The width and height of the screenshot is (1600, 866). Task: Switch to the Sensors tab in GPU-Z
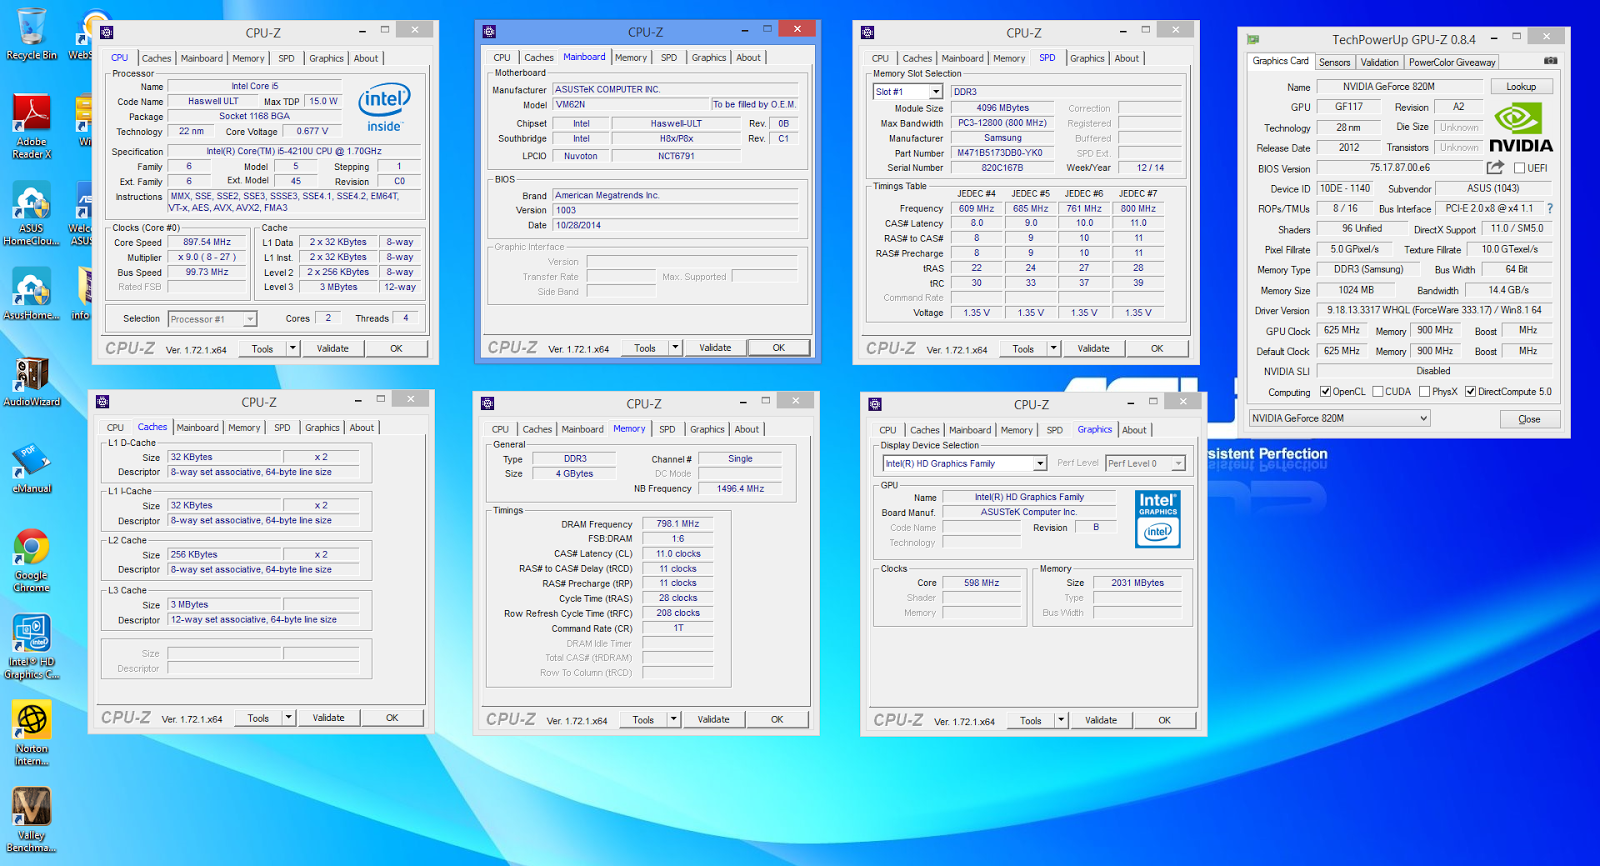coord(1334,62)
